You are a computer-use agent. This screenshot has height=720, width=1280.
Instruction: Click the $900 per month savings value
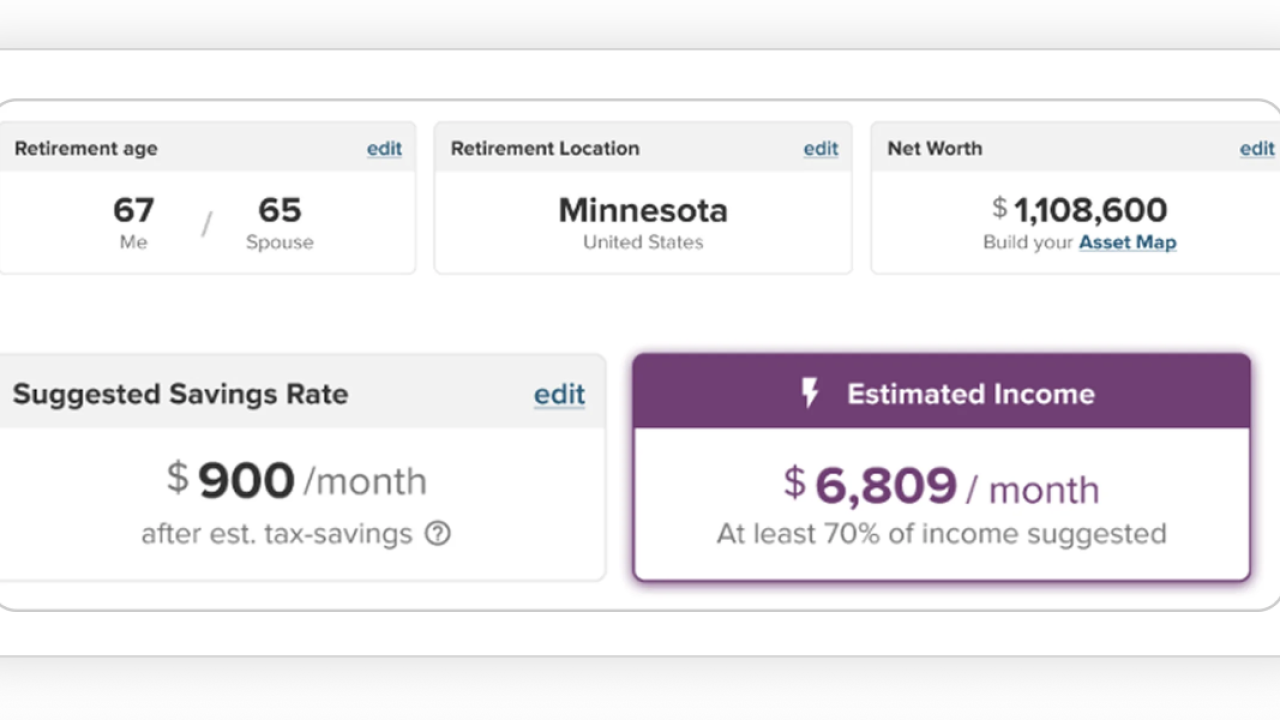247,479
